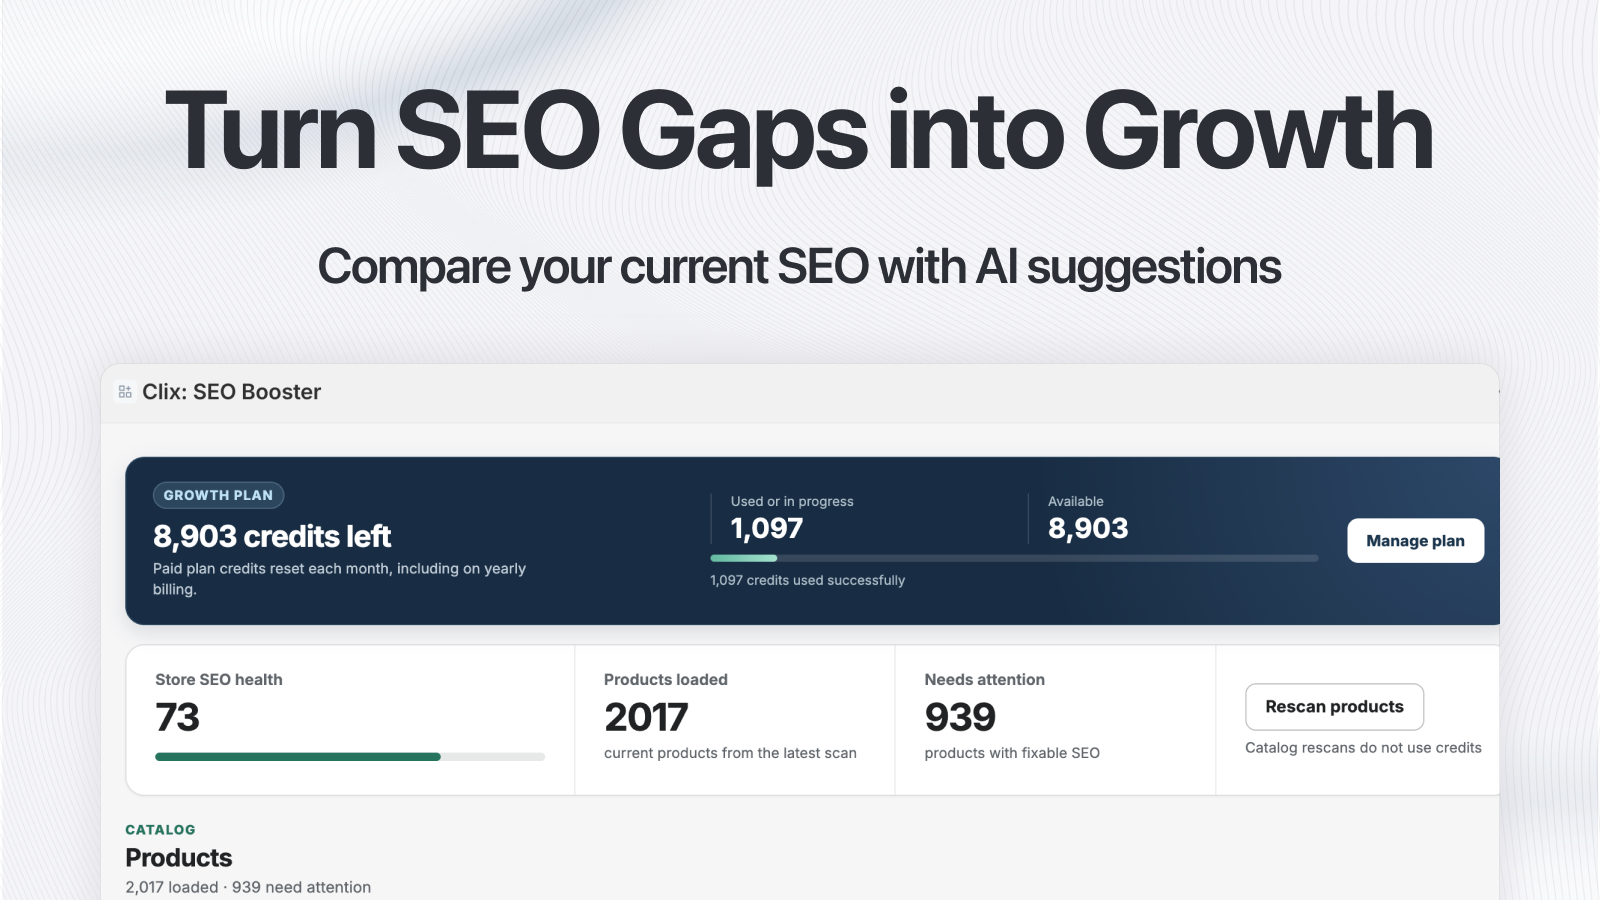
Task: Click the Store SEO health progress bar
Action: click(350, 757)
